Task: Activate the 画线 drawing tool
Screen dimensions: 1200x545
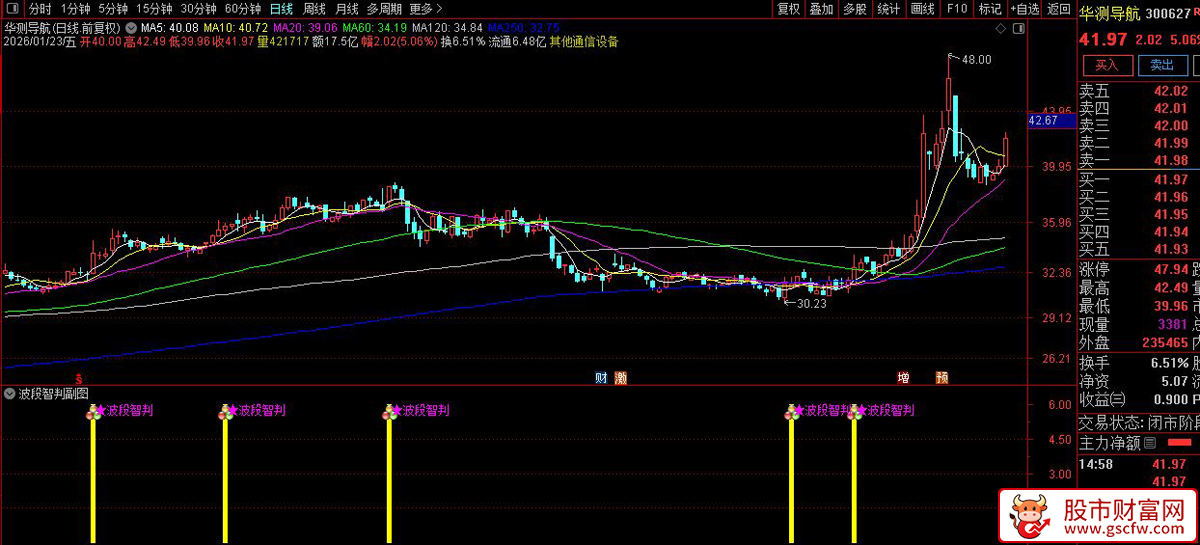Action: pyautogui.click(x=921, y=9)
